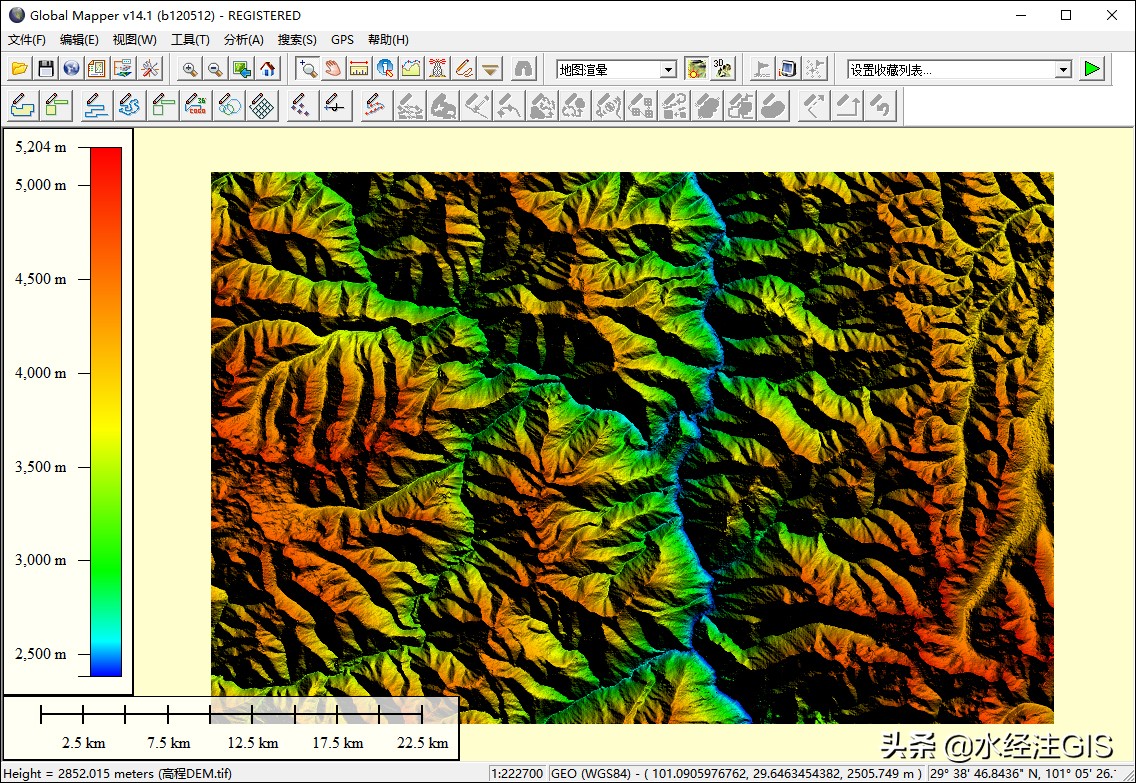
Task: Open the 帮助(H) menu
Action: 388,40
